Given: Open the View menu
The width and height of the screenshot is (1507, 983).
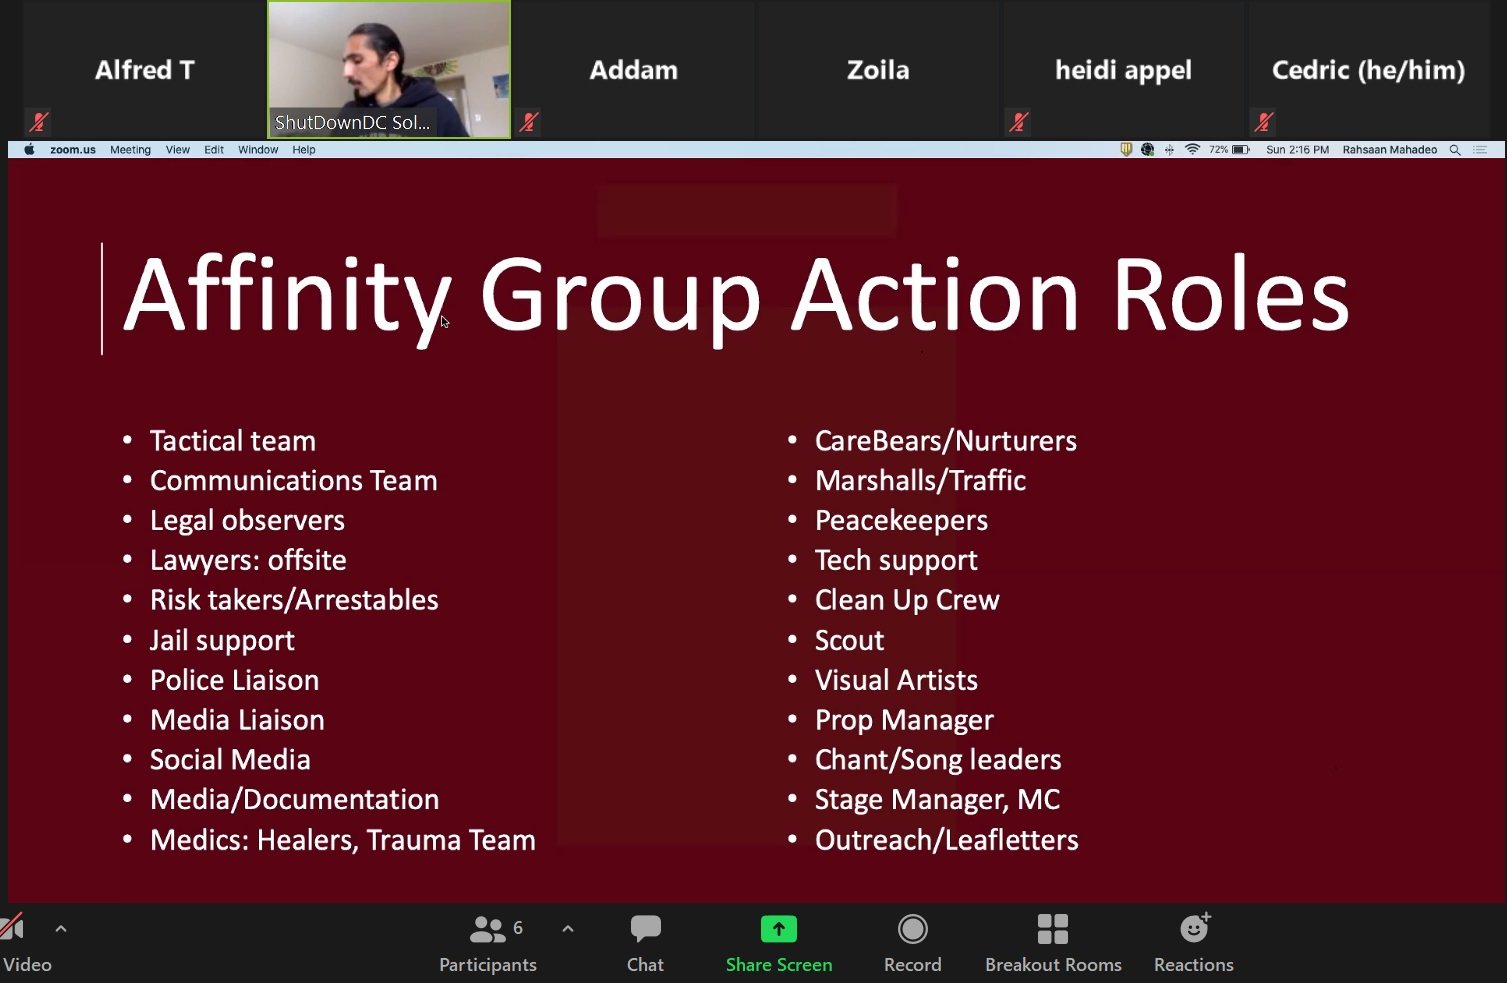Looking at the screenshot, I should 178,150.
